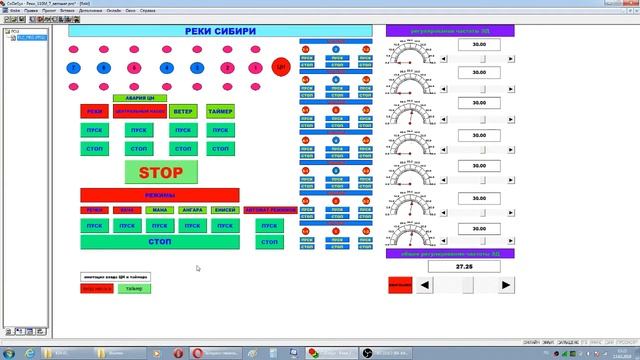This screenshot has height=360, width=640.
Task: Switch to Visualizations tab icon in organizer
Action: (x=30, y=331)
